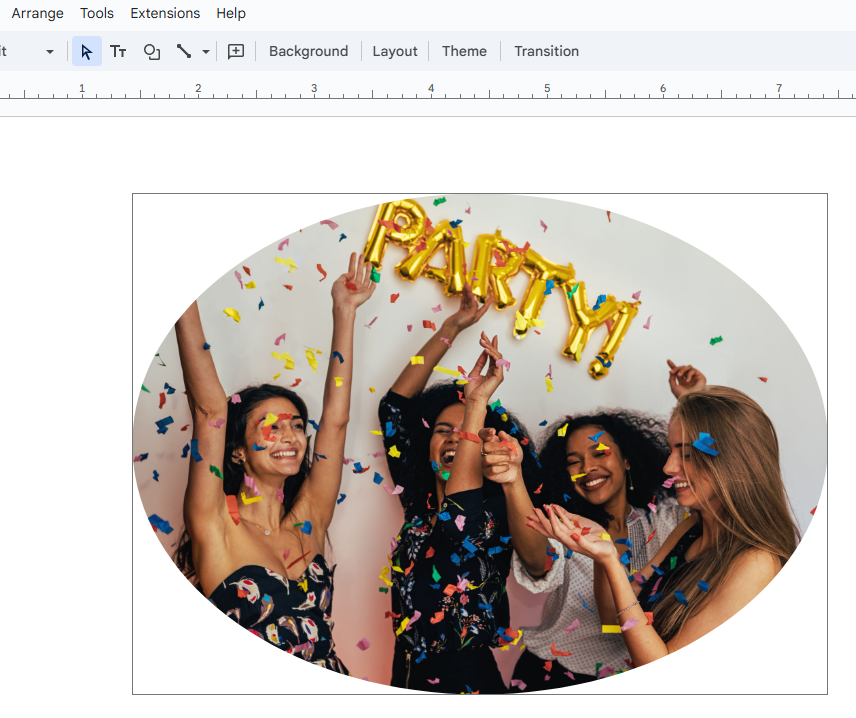Open the Theme panel button
The image size is (856, 718).
pos(464,52)
